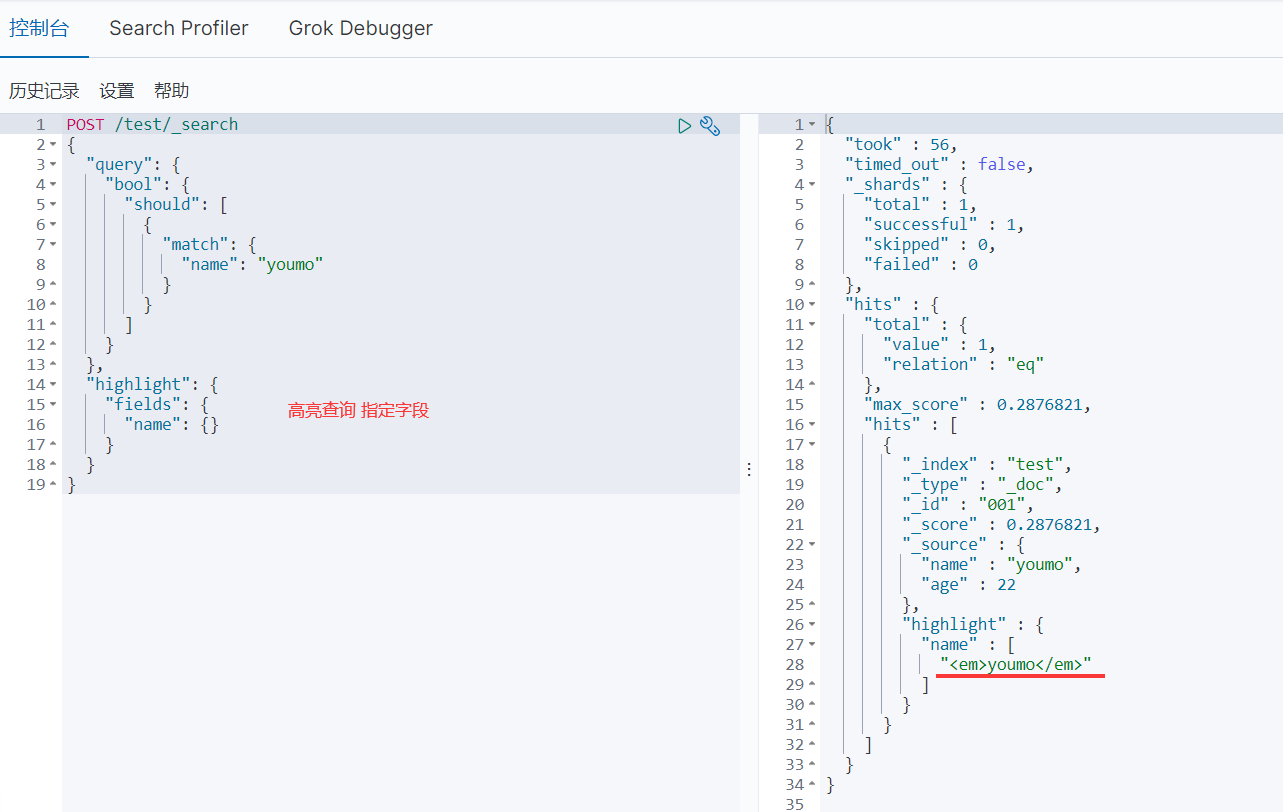This screenshot has width=1283, height=812.
Task: Open 历史记录 history panel
Action: [x=44, y=91]
